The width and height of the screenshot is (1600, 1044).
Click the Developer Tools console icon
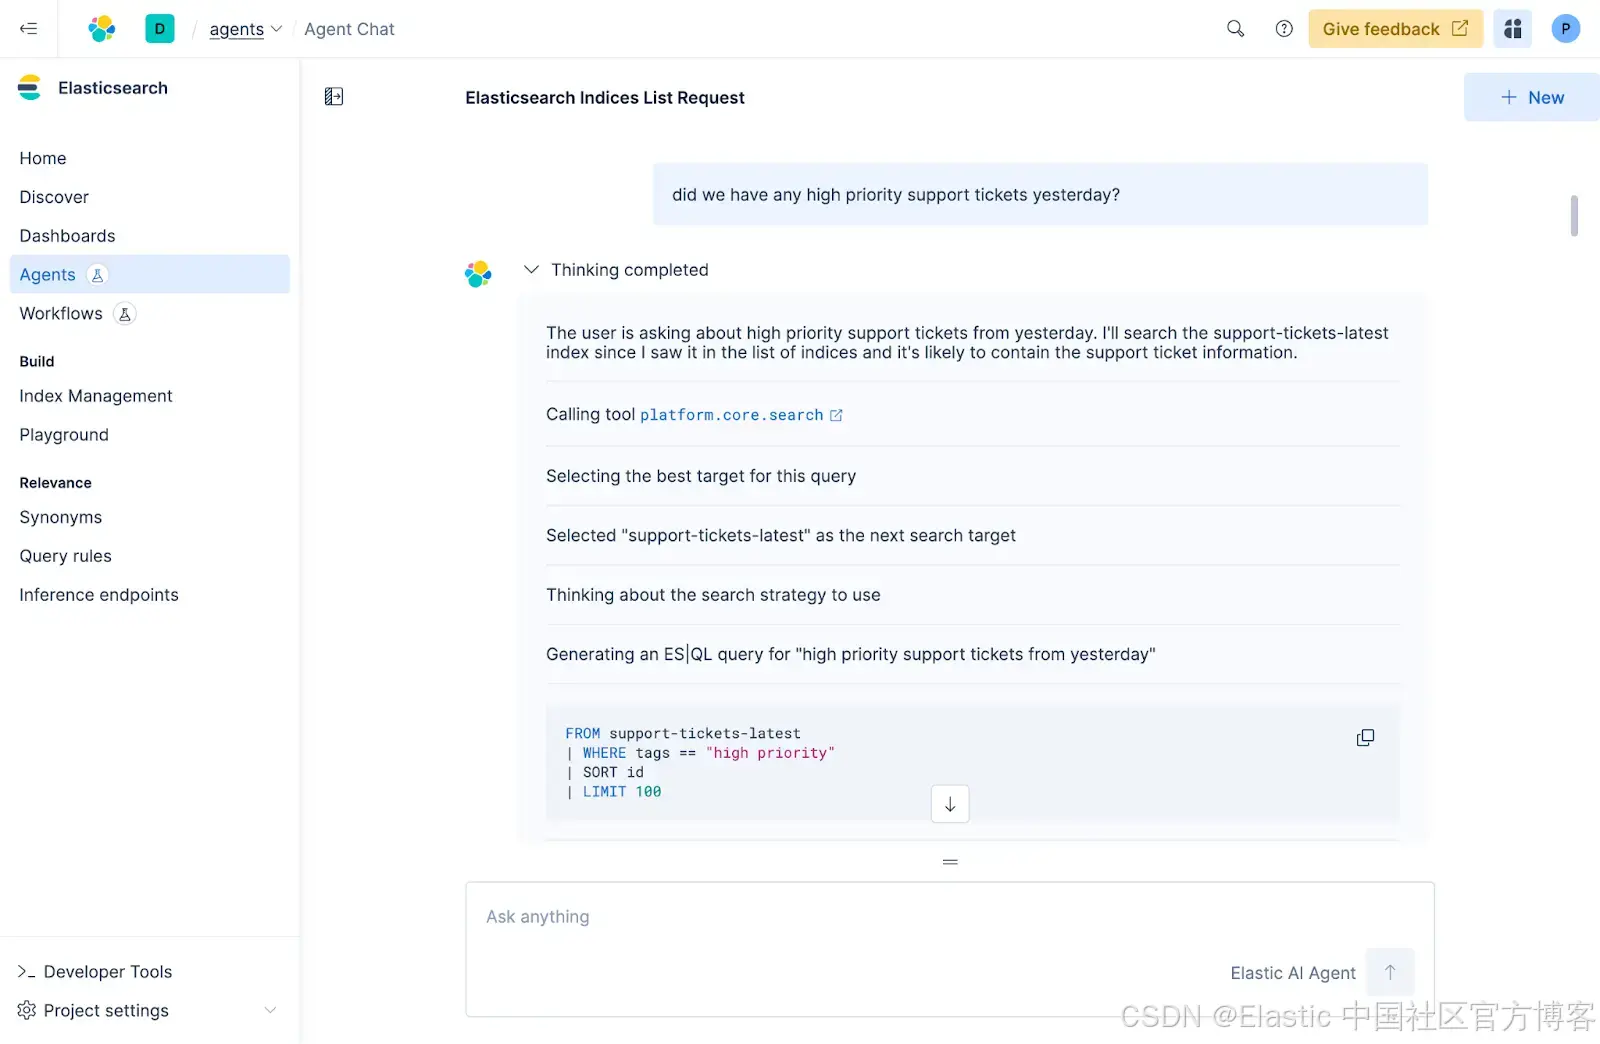click(x=27, y=972)
